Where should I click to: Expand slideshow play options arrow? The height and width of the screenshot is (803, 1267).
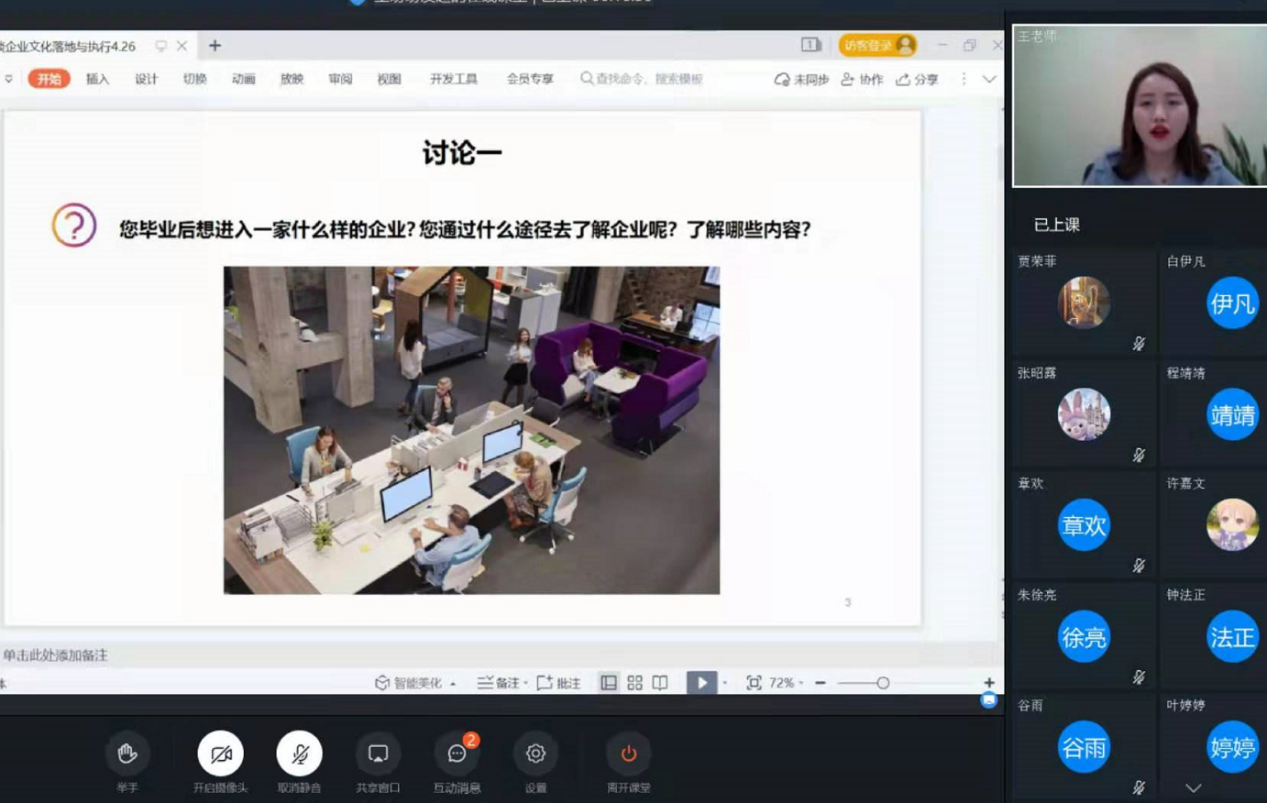coord(724,684)
